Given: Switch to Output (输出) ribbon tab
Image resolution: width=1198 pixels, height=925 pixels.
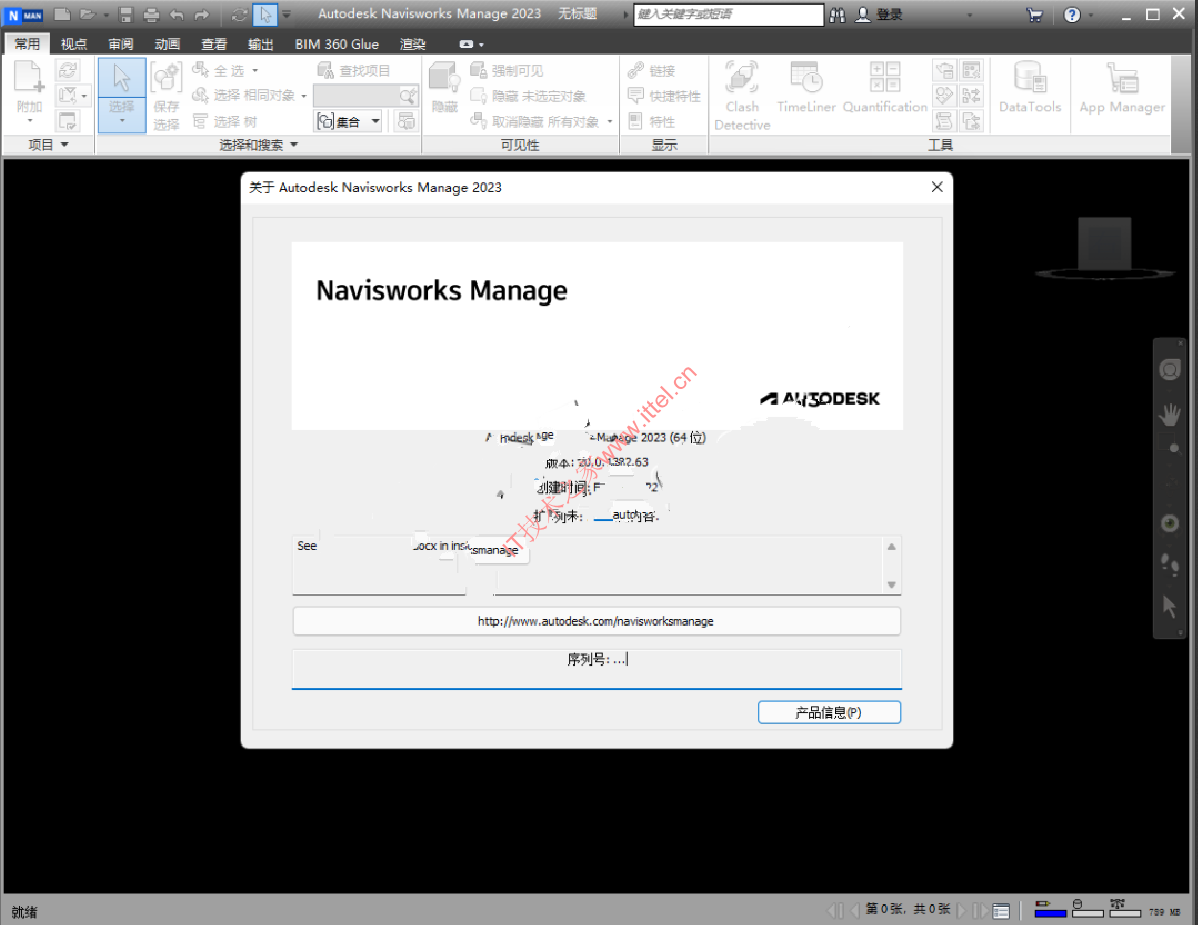Looking at the screenshot, I should 261,44.
